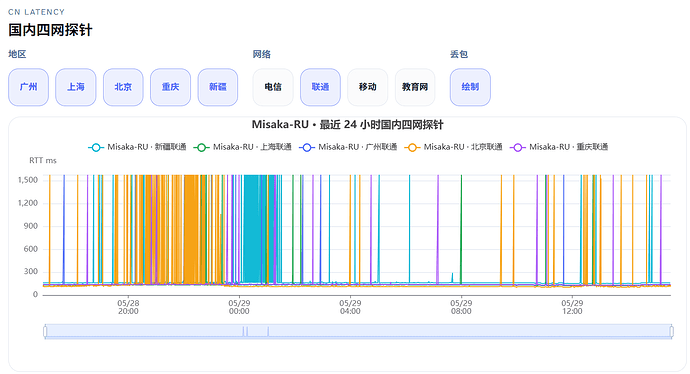
Task: Click the cyan 新疆联通 legend marker
Action: pyautogui.click(x=96, y=147)
